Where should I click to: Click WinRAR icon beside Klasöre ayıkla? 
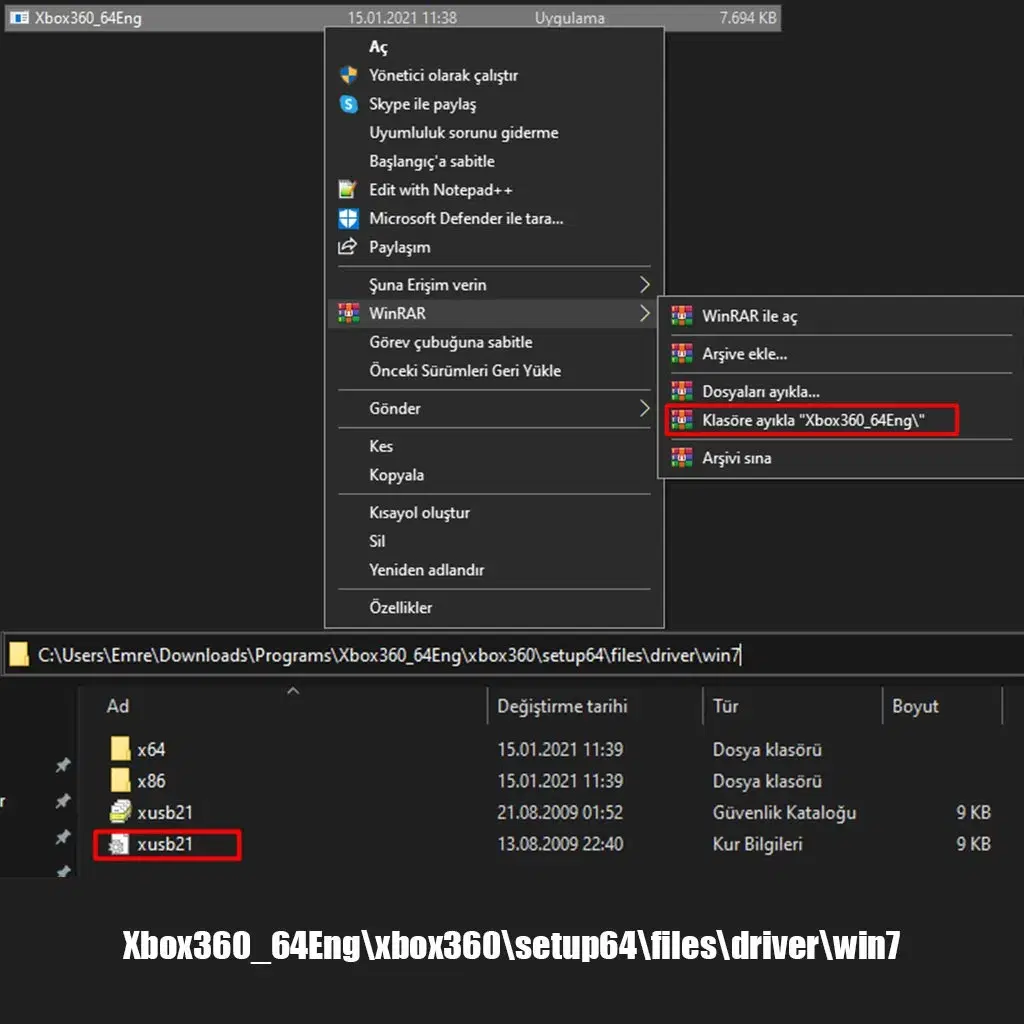pos(682,420)
